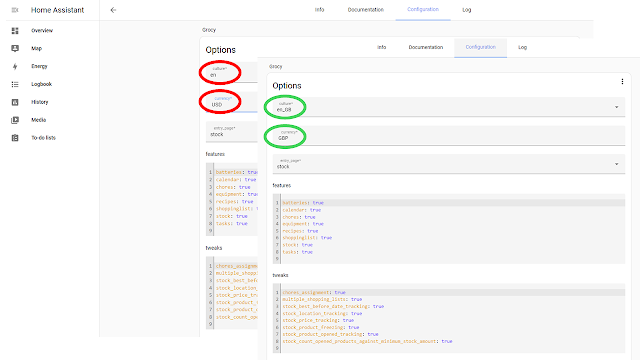Open Map in the sidebar
Screen dimensions: 640x360
point(36,49)
